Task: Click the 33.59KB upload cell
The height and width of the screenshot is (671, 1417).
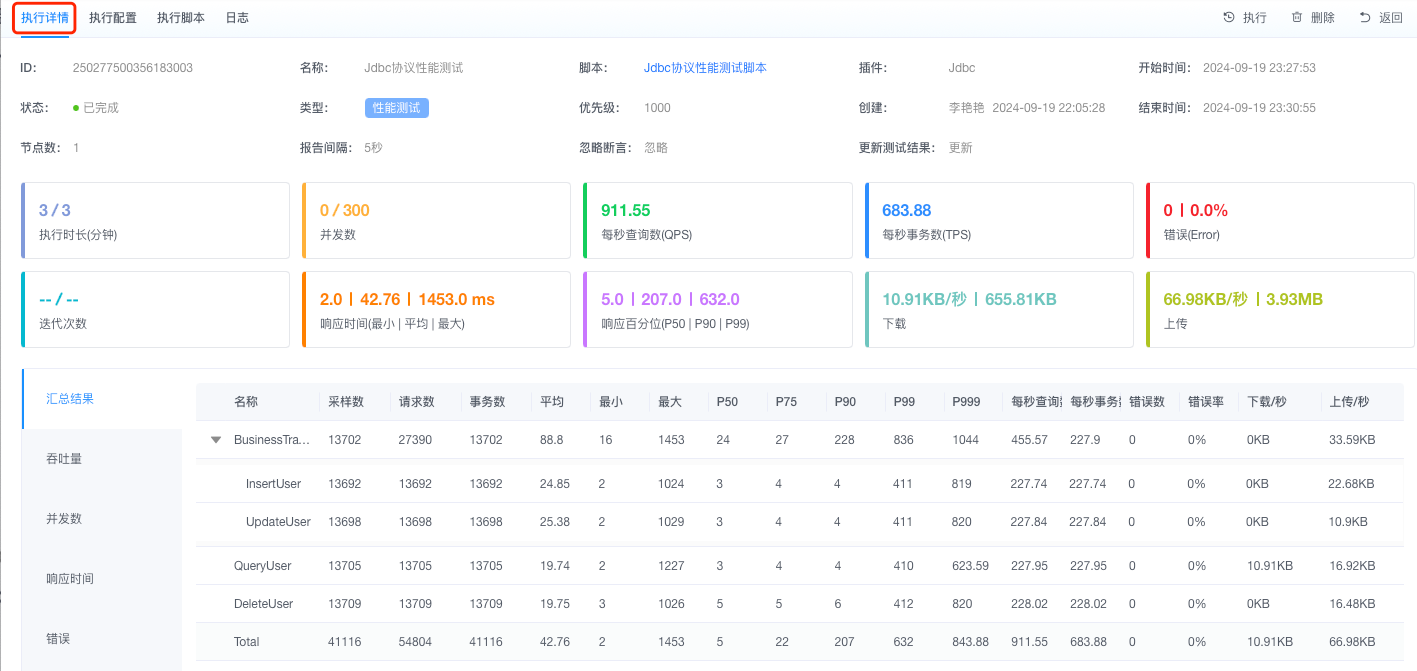Action: tap(1352, 440)
